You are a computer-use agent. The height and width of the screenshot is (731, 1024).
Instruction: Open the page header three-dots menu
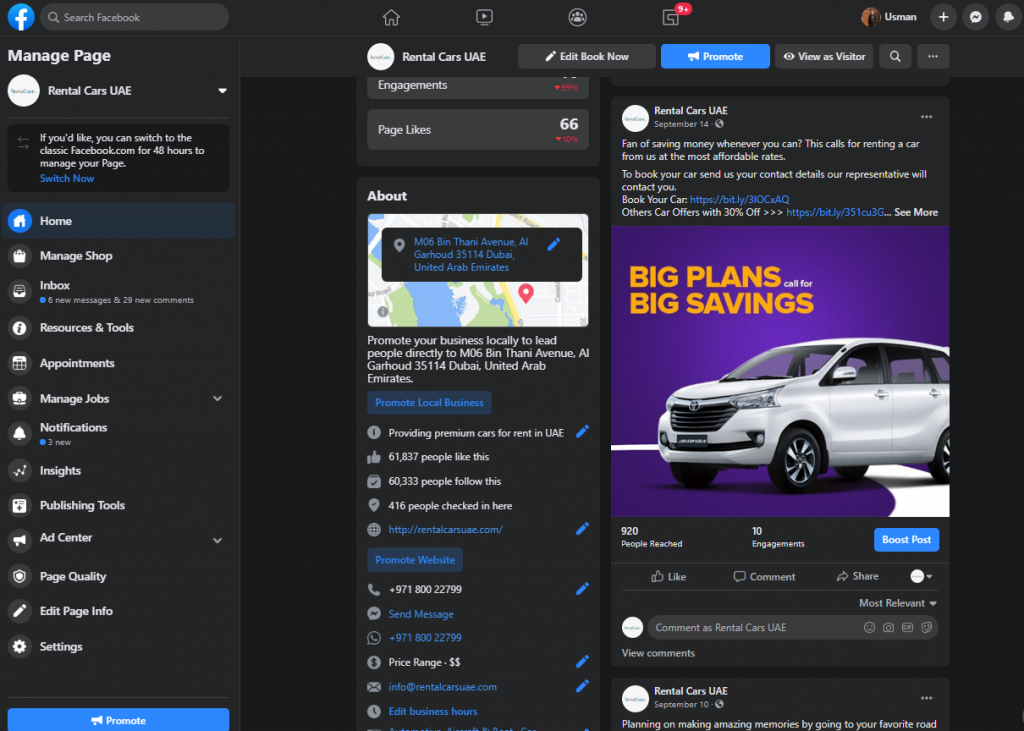pyautogui.click(x=933, y=56)
